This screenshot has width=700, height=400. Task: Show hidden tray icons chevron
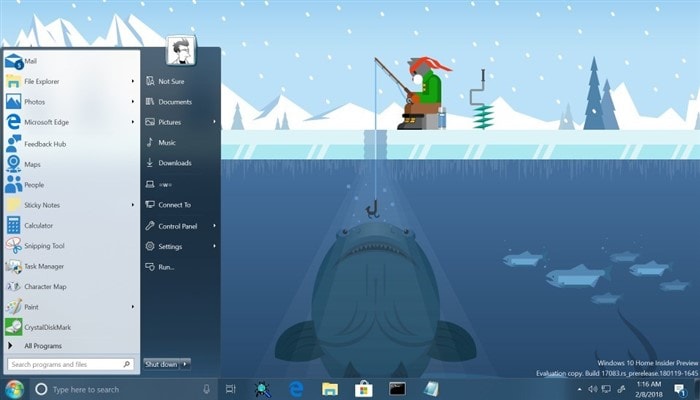(579, 390)
